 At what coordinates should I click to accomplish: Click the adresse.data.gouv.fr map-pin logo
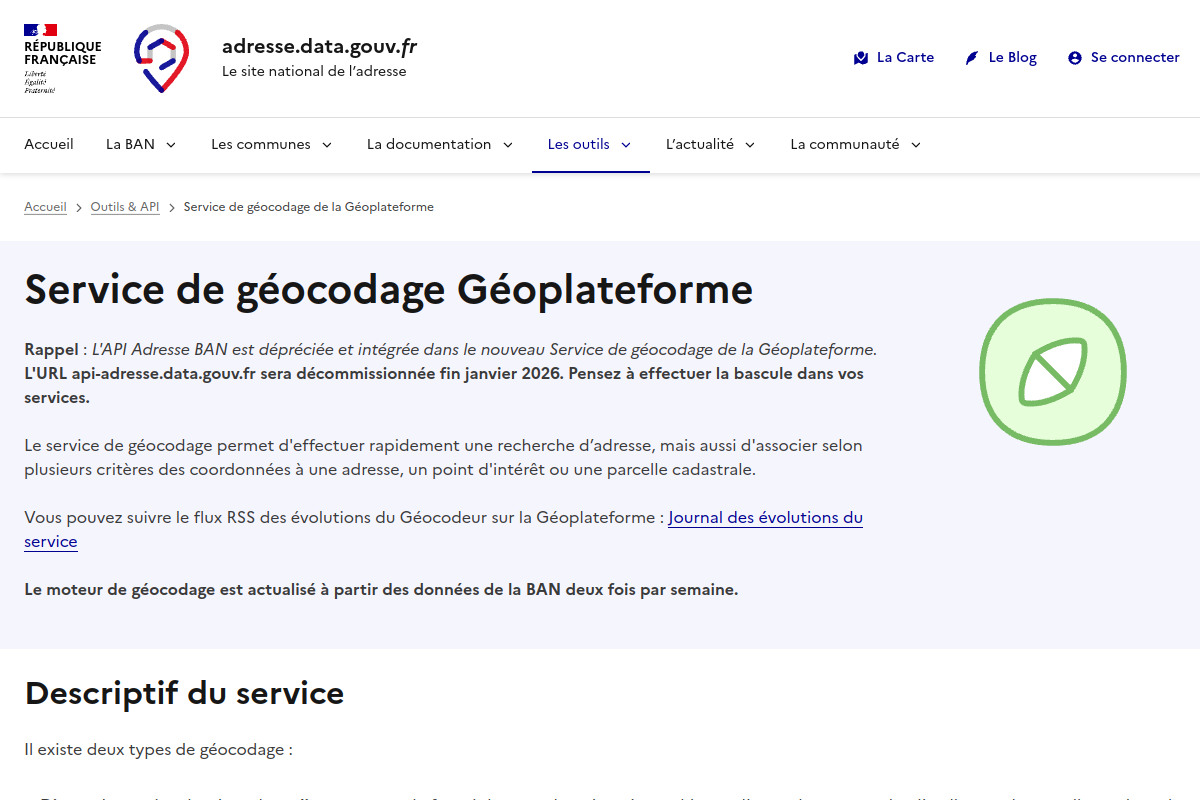161,58
